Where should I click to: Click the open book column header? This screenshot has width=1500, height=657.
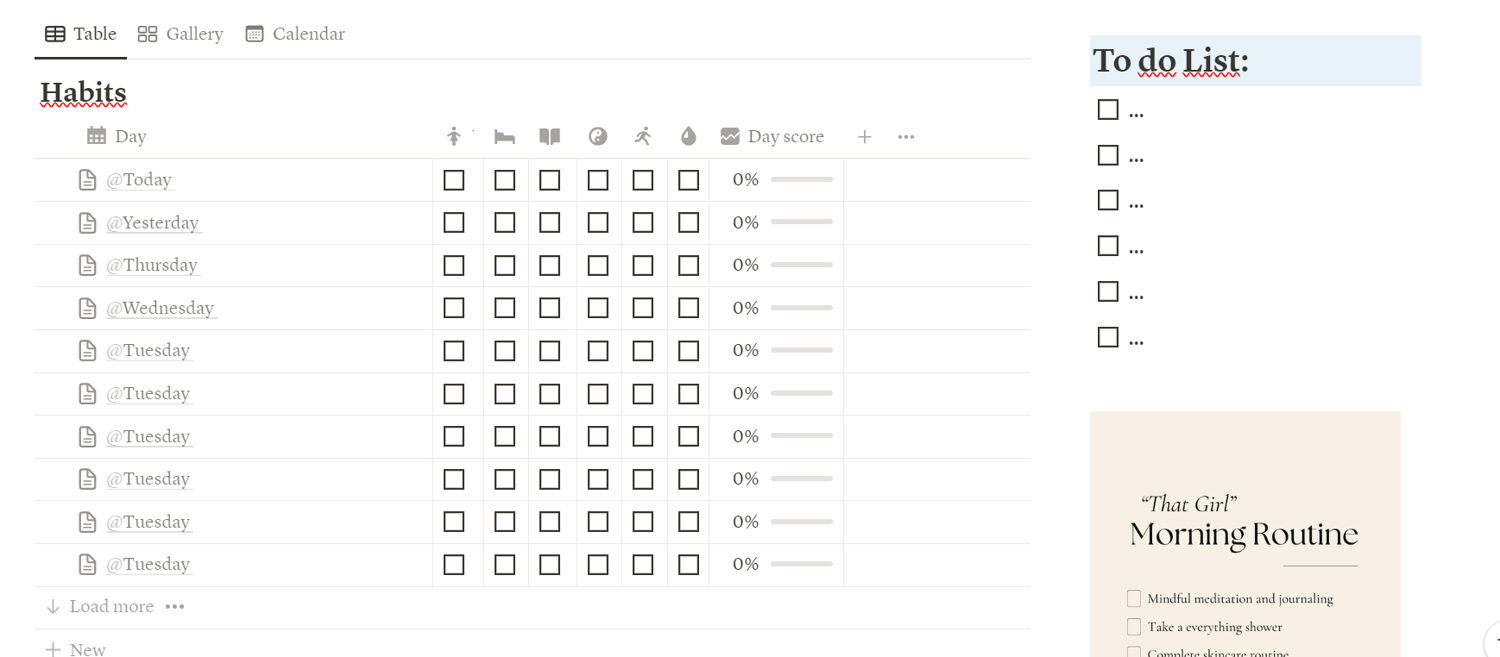(550, 137)
